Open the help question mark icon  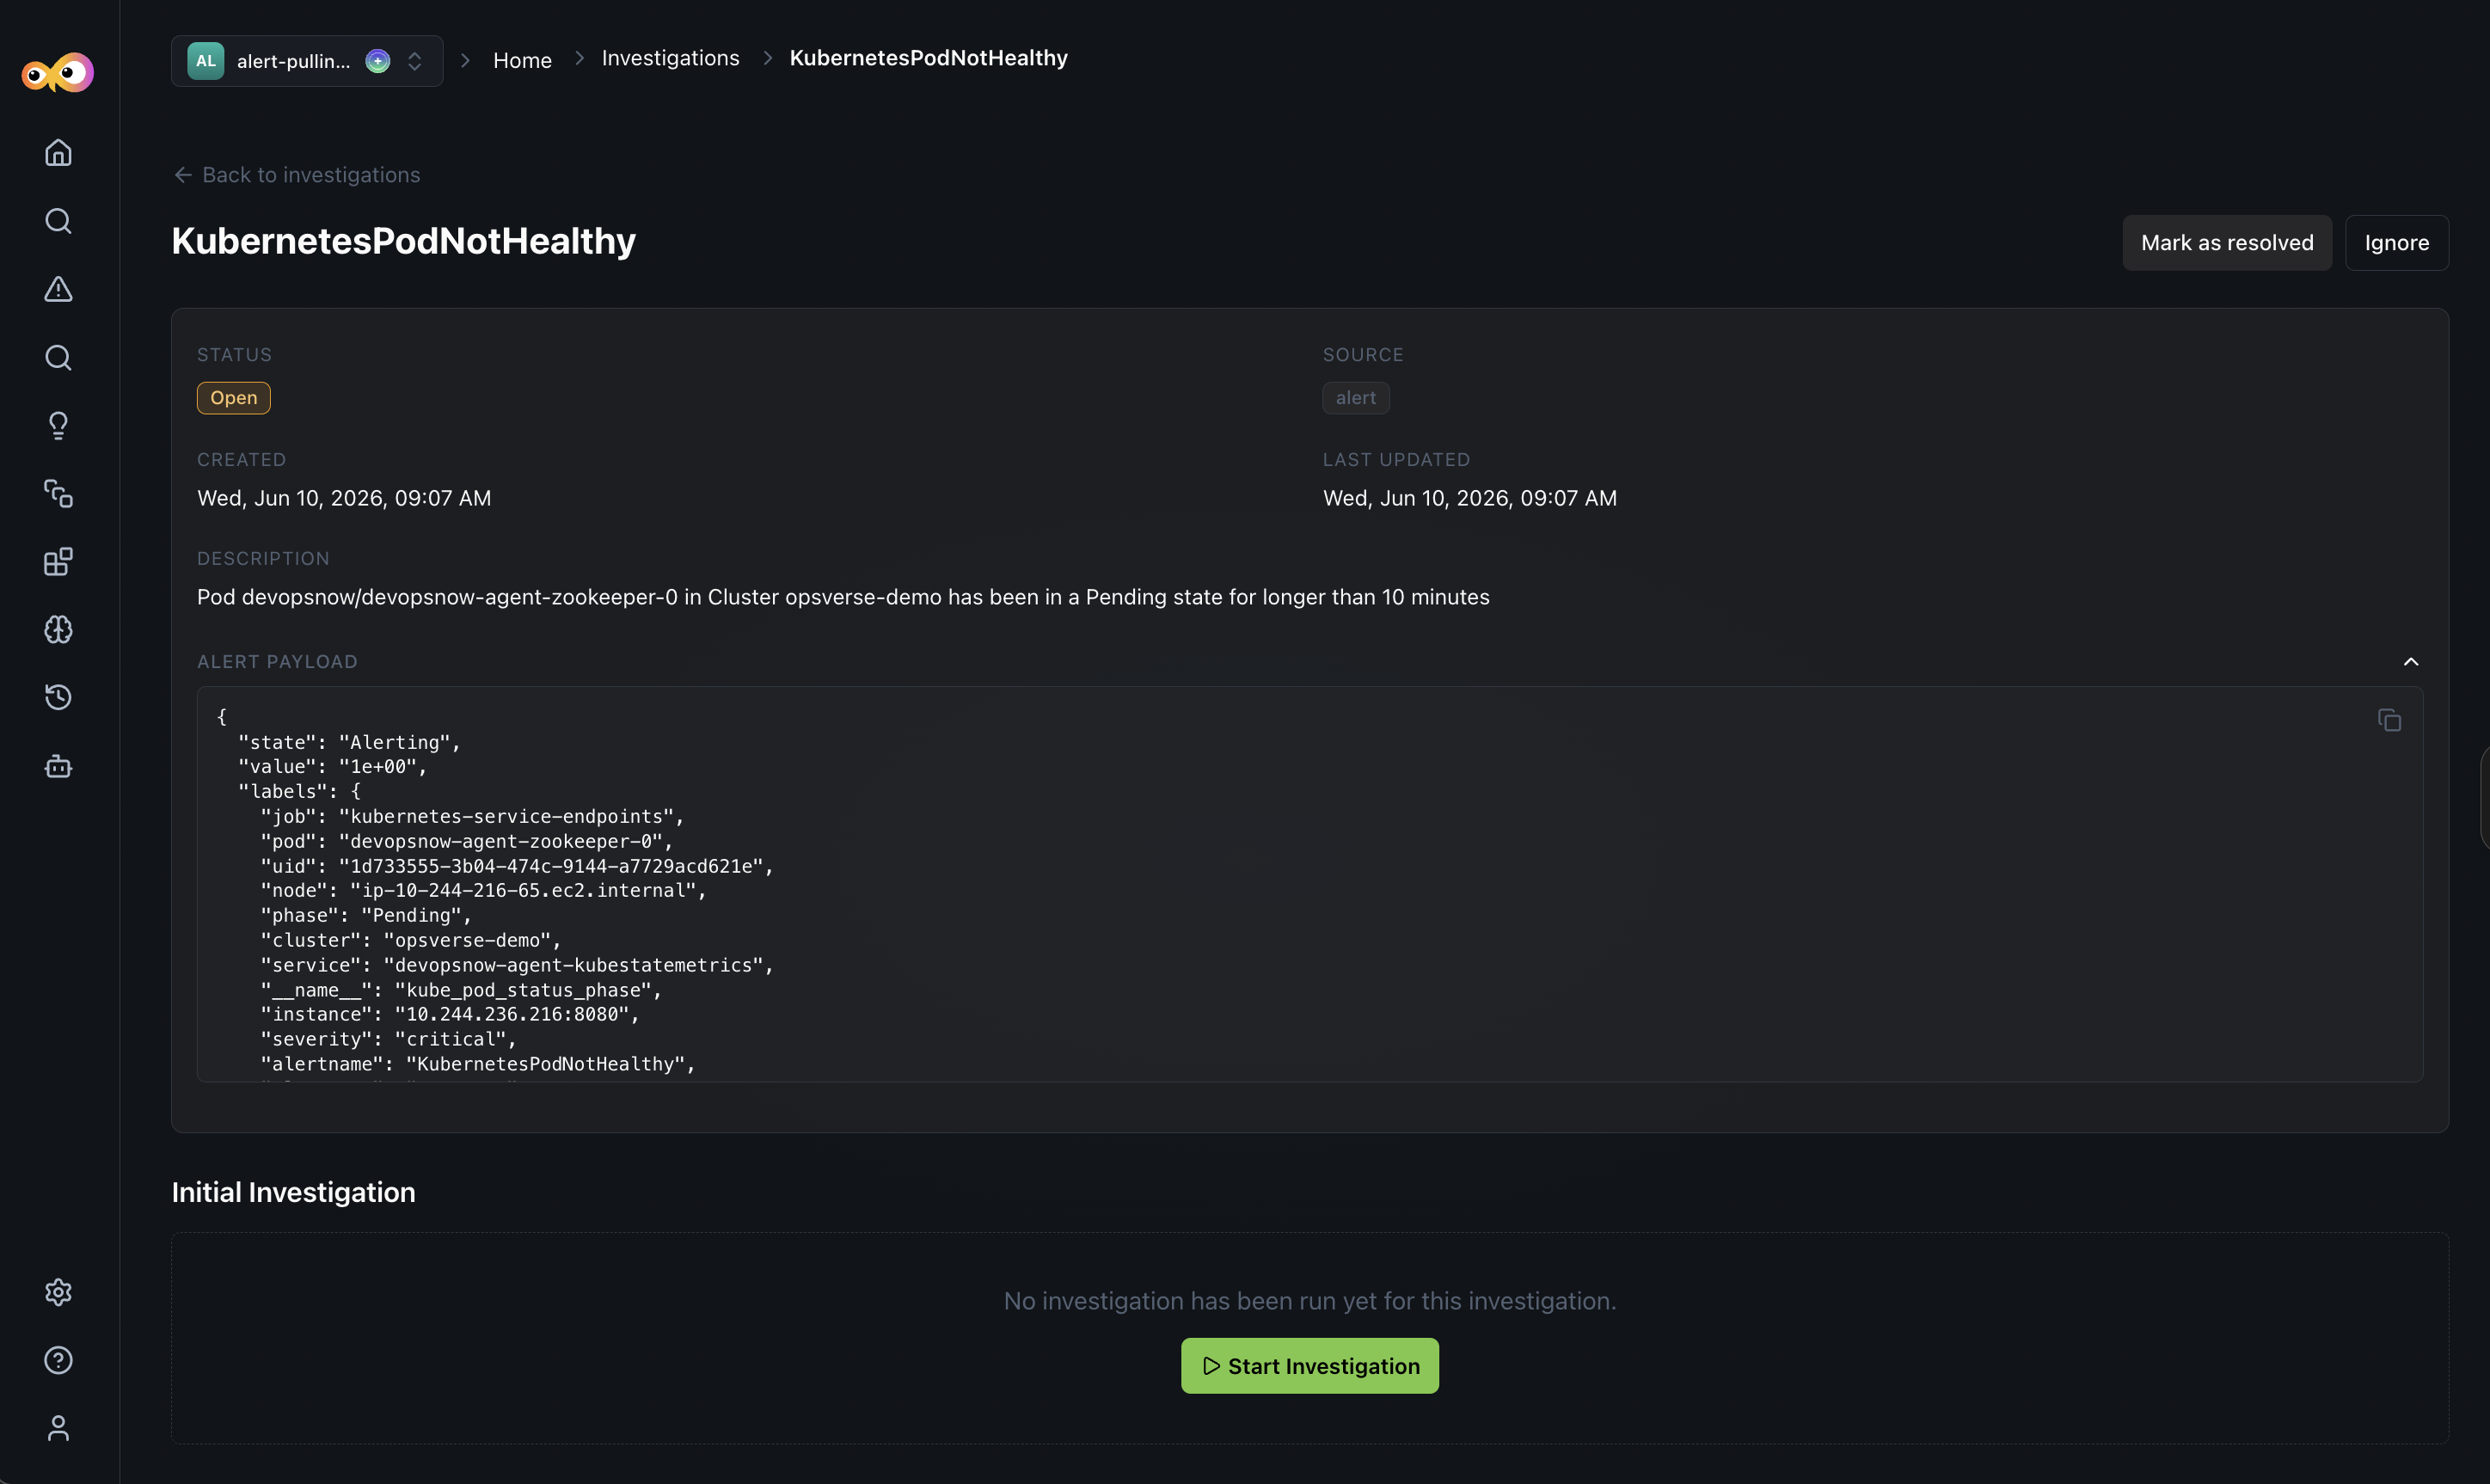click(58, 1360)
